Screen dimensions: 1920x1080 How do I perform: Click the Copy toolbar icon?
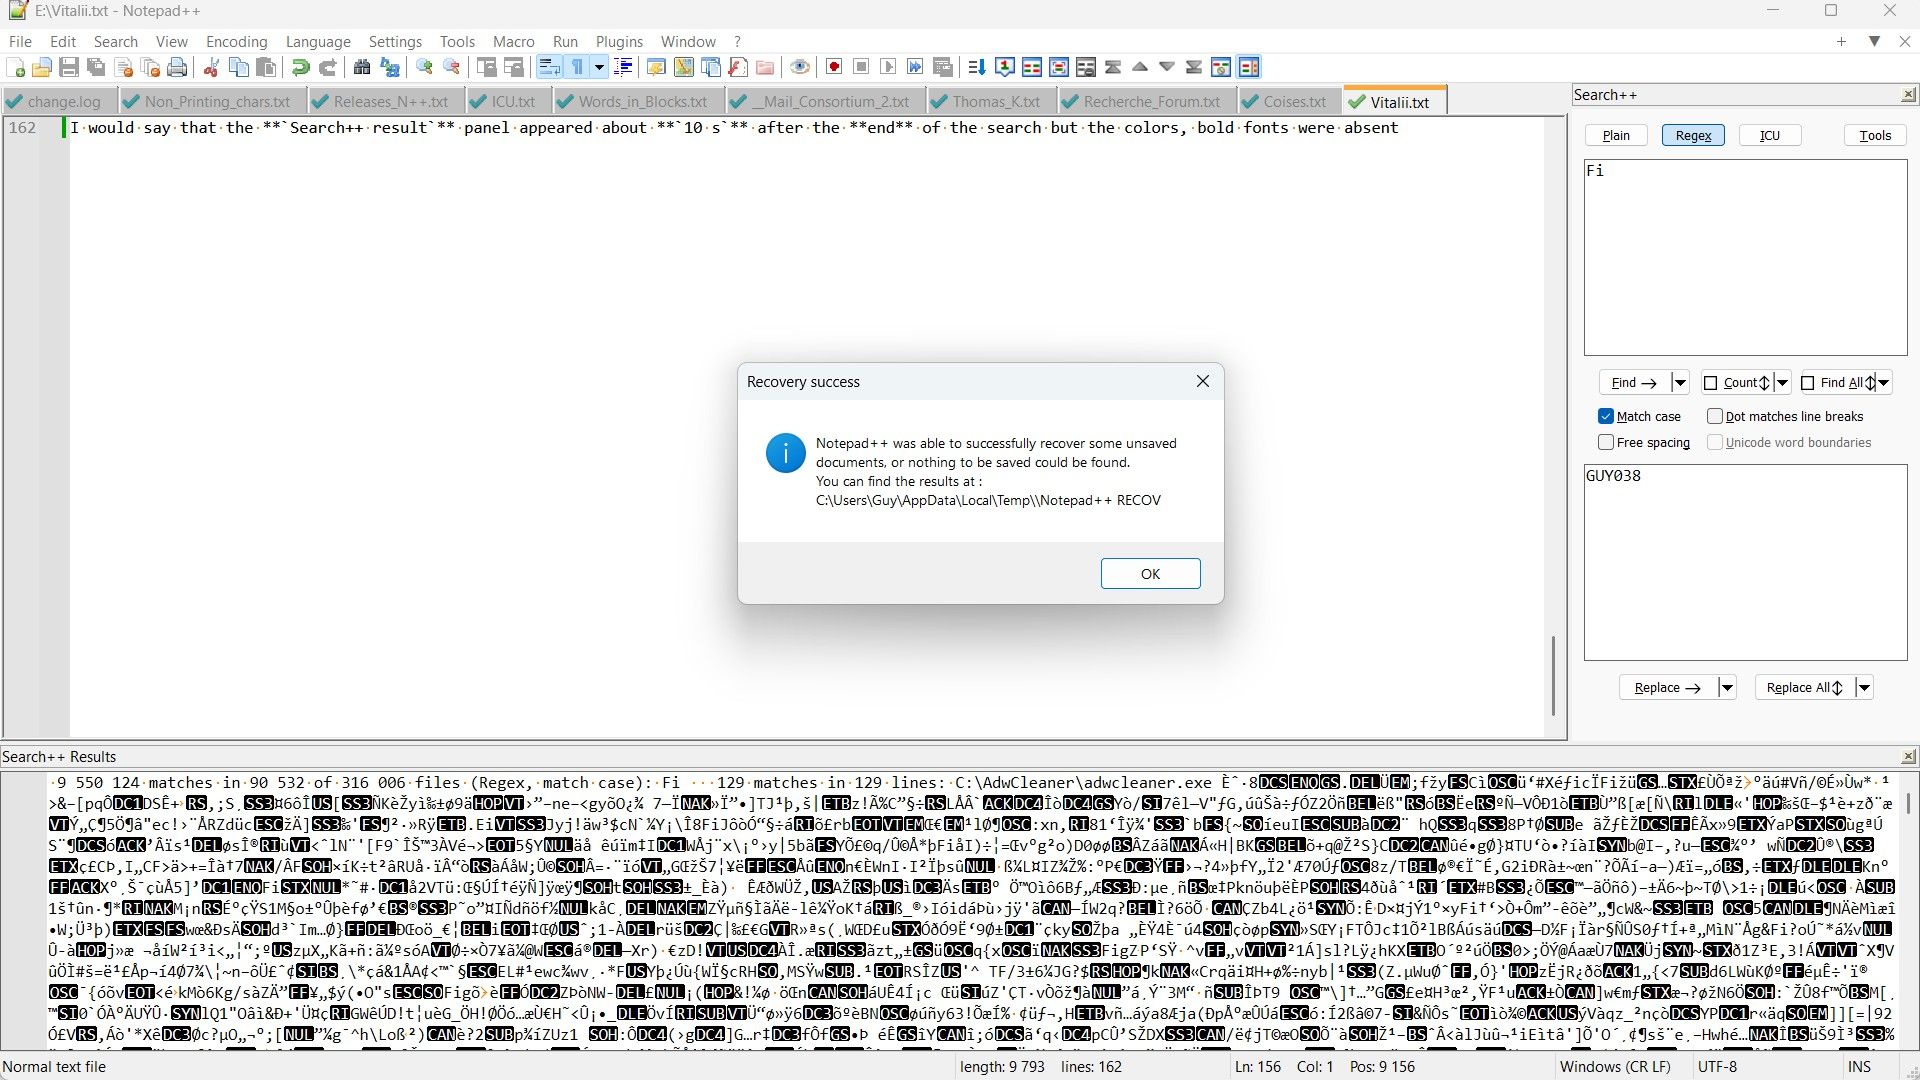click(239, 67)
